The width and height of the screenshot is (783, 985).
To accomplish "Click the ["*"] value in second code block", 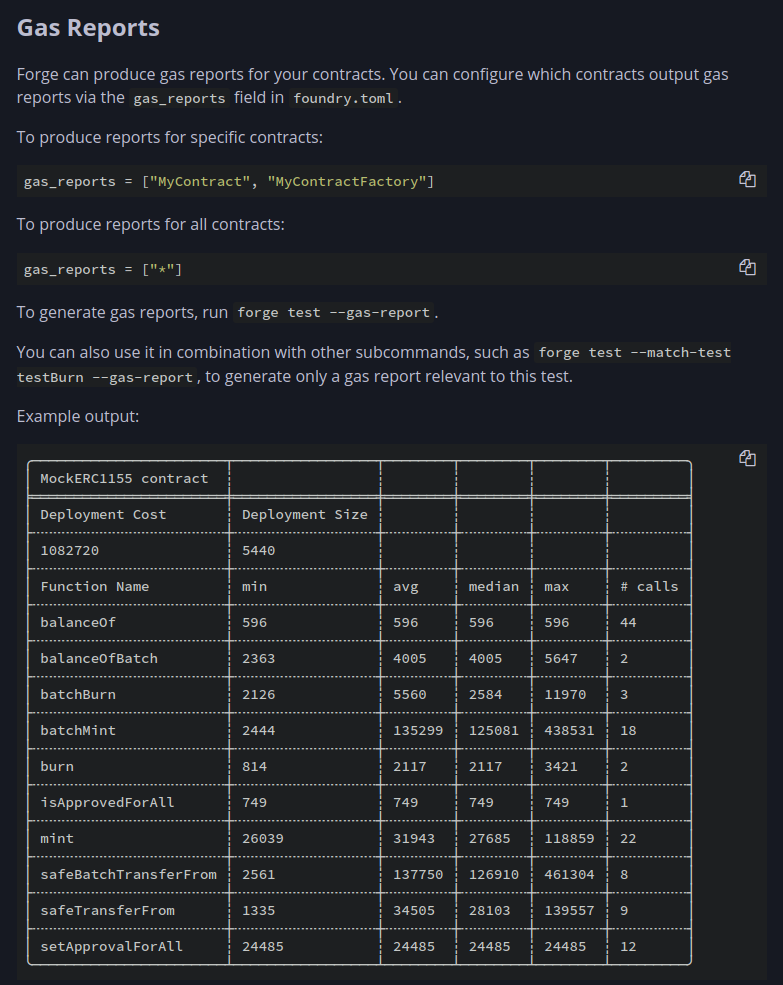I will (162, 269).
